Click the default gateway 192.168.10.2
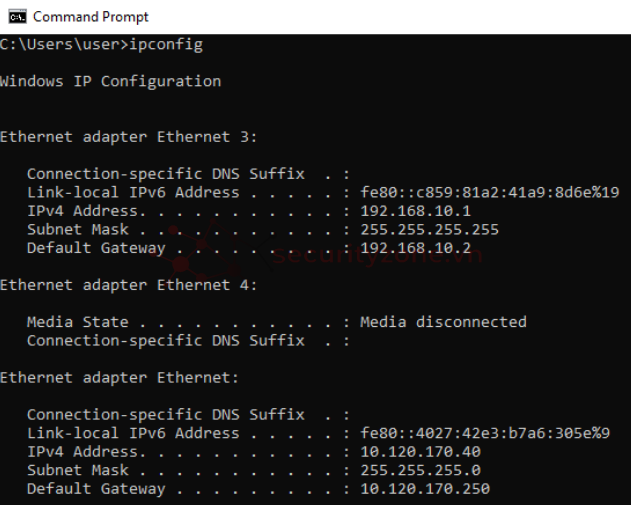Image resolution: width=631 pixels, height=505 pixels. pos(415,248)
